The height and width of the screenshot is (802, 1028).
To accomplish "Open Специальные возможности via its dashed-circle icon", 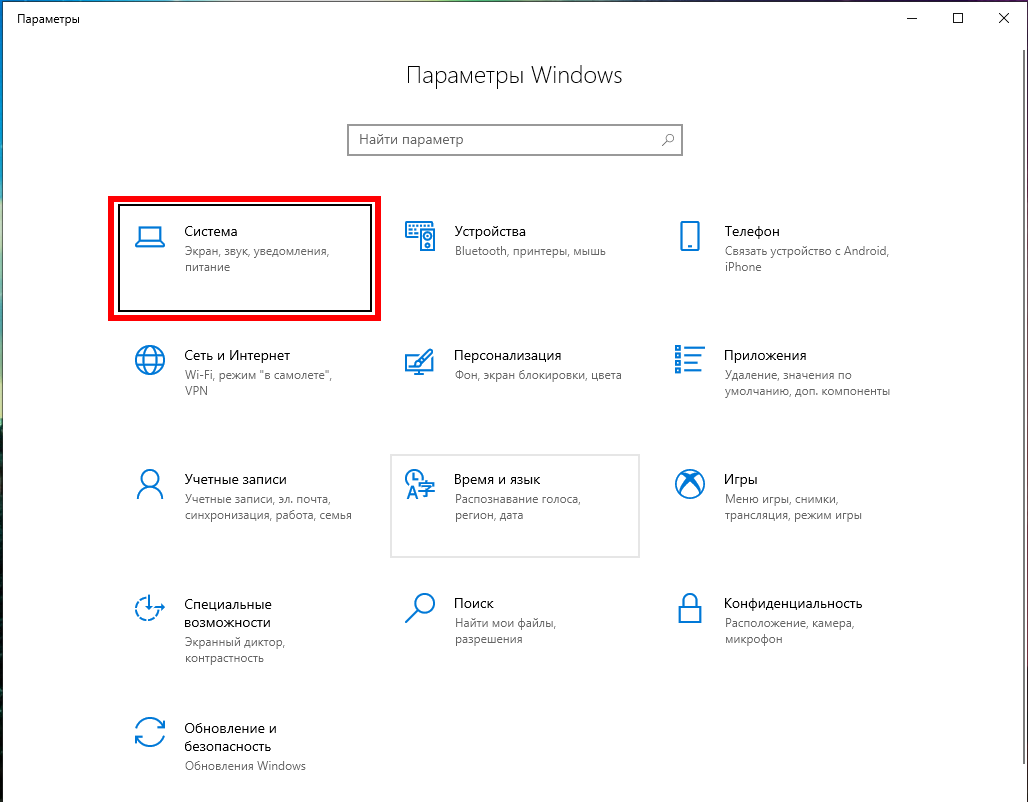I will tap(149, 608).
